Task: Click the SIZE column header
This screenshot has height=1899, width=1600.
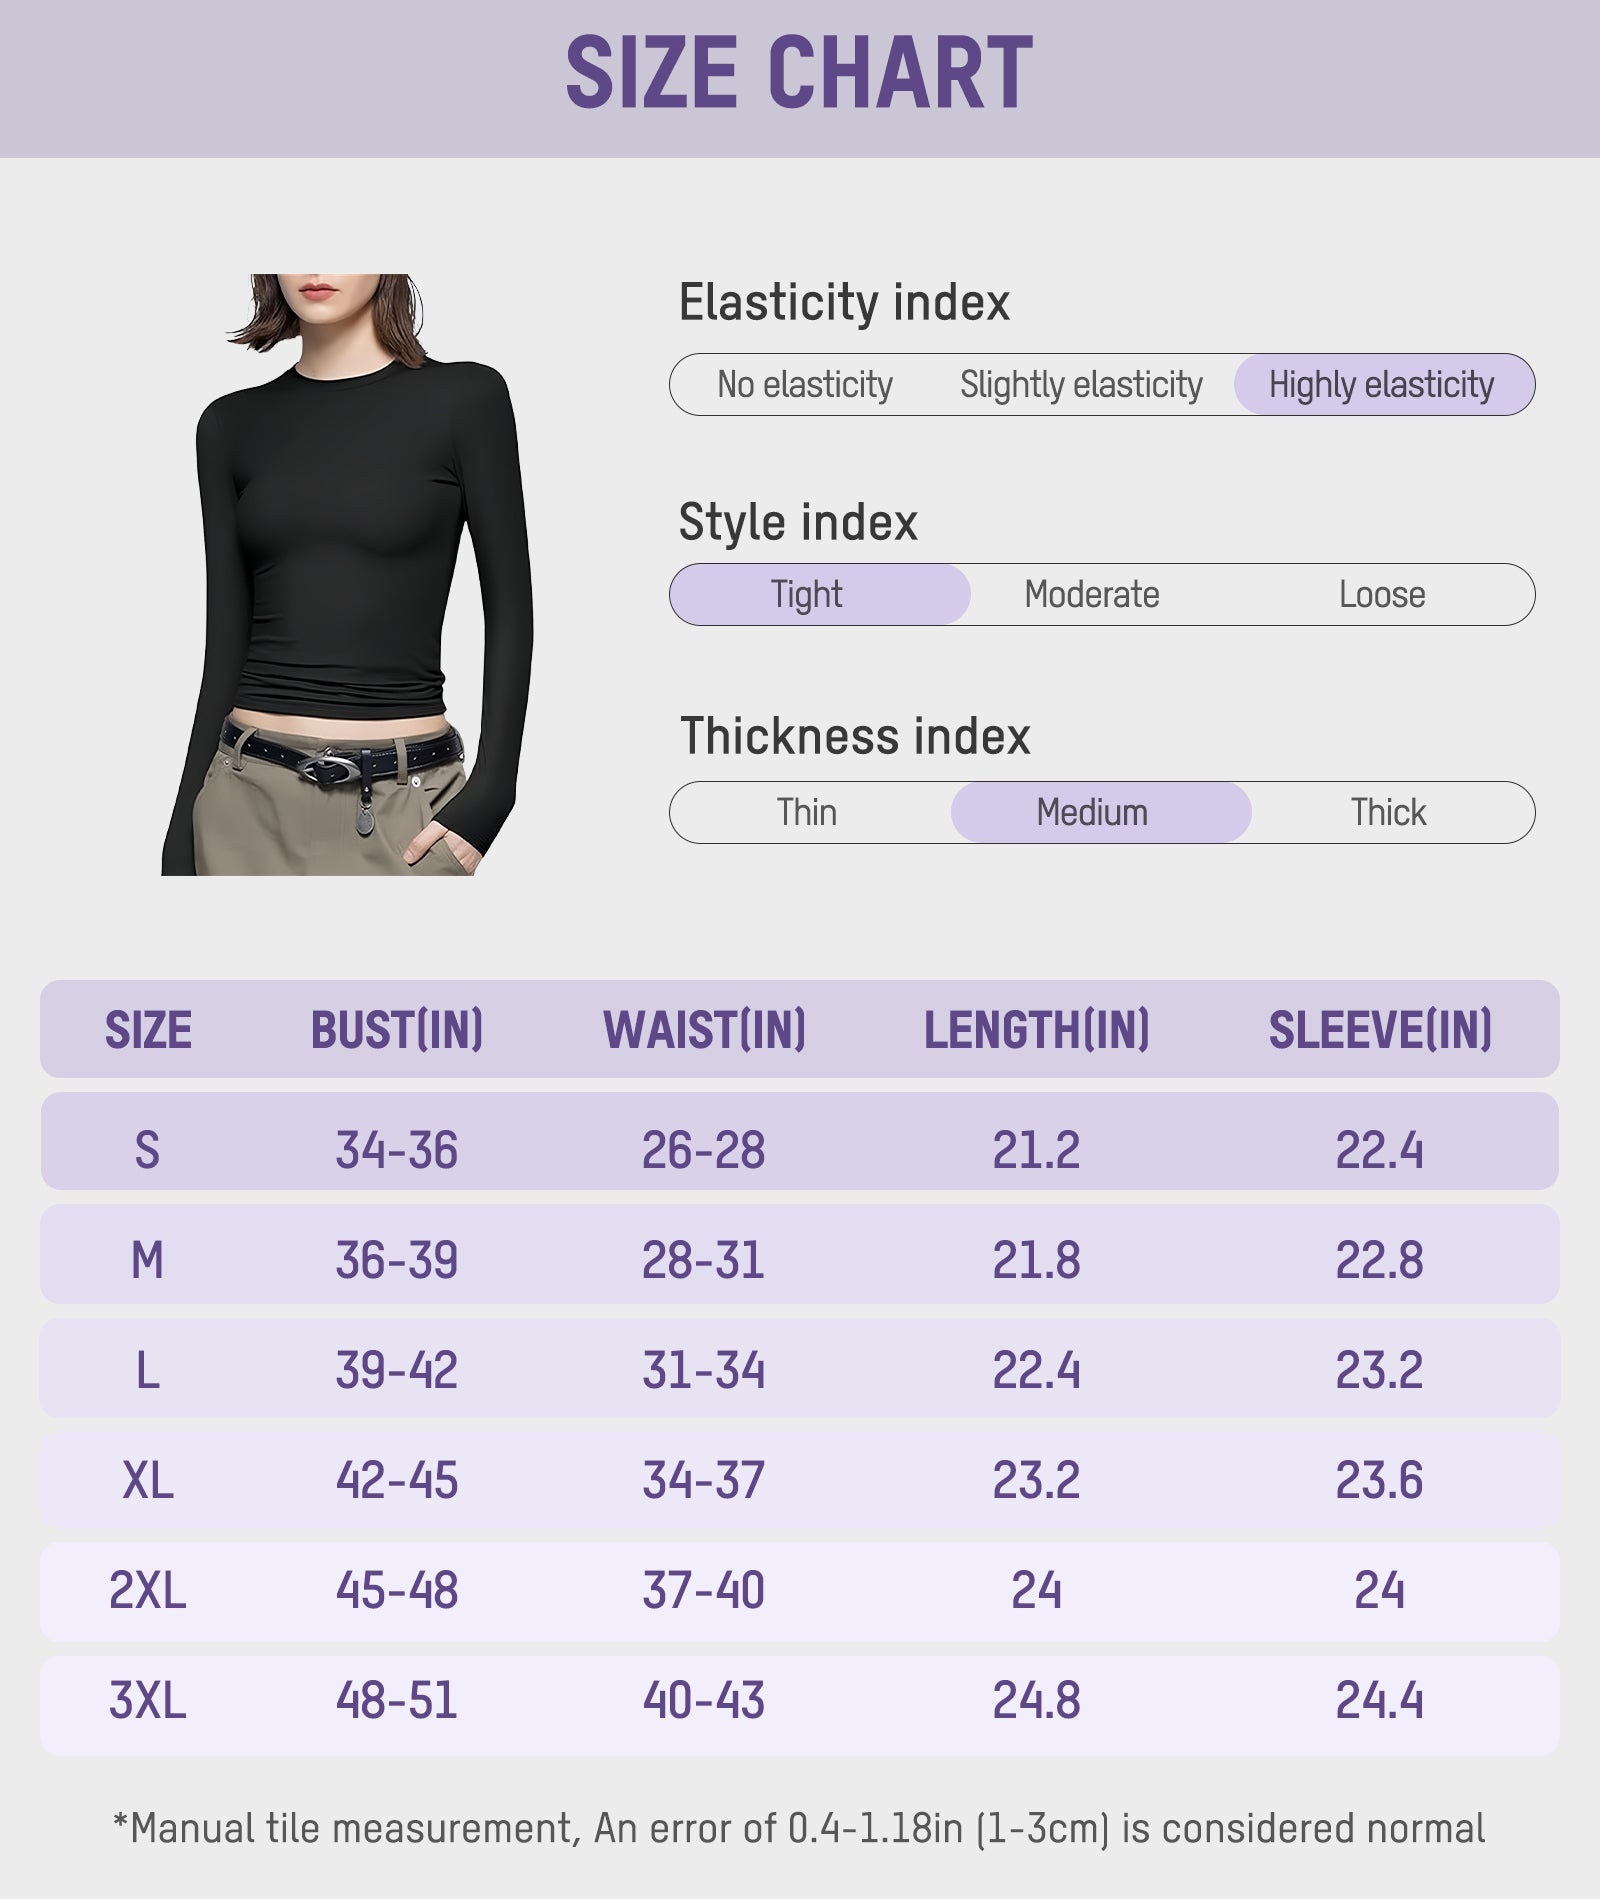Action: coord(148,1030)
